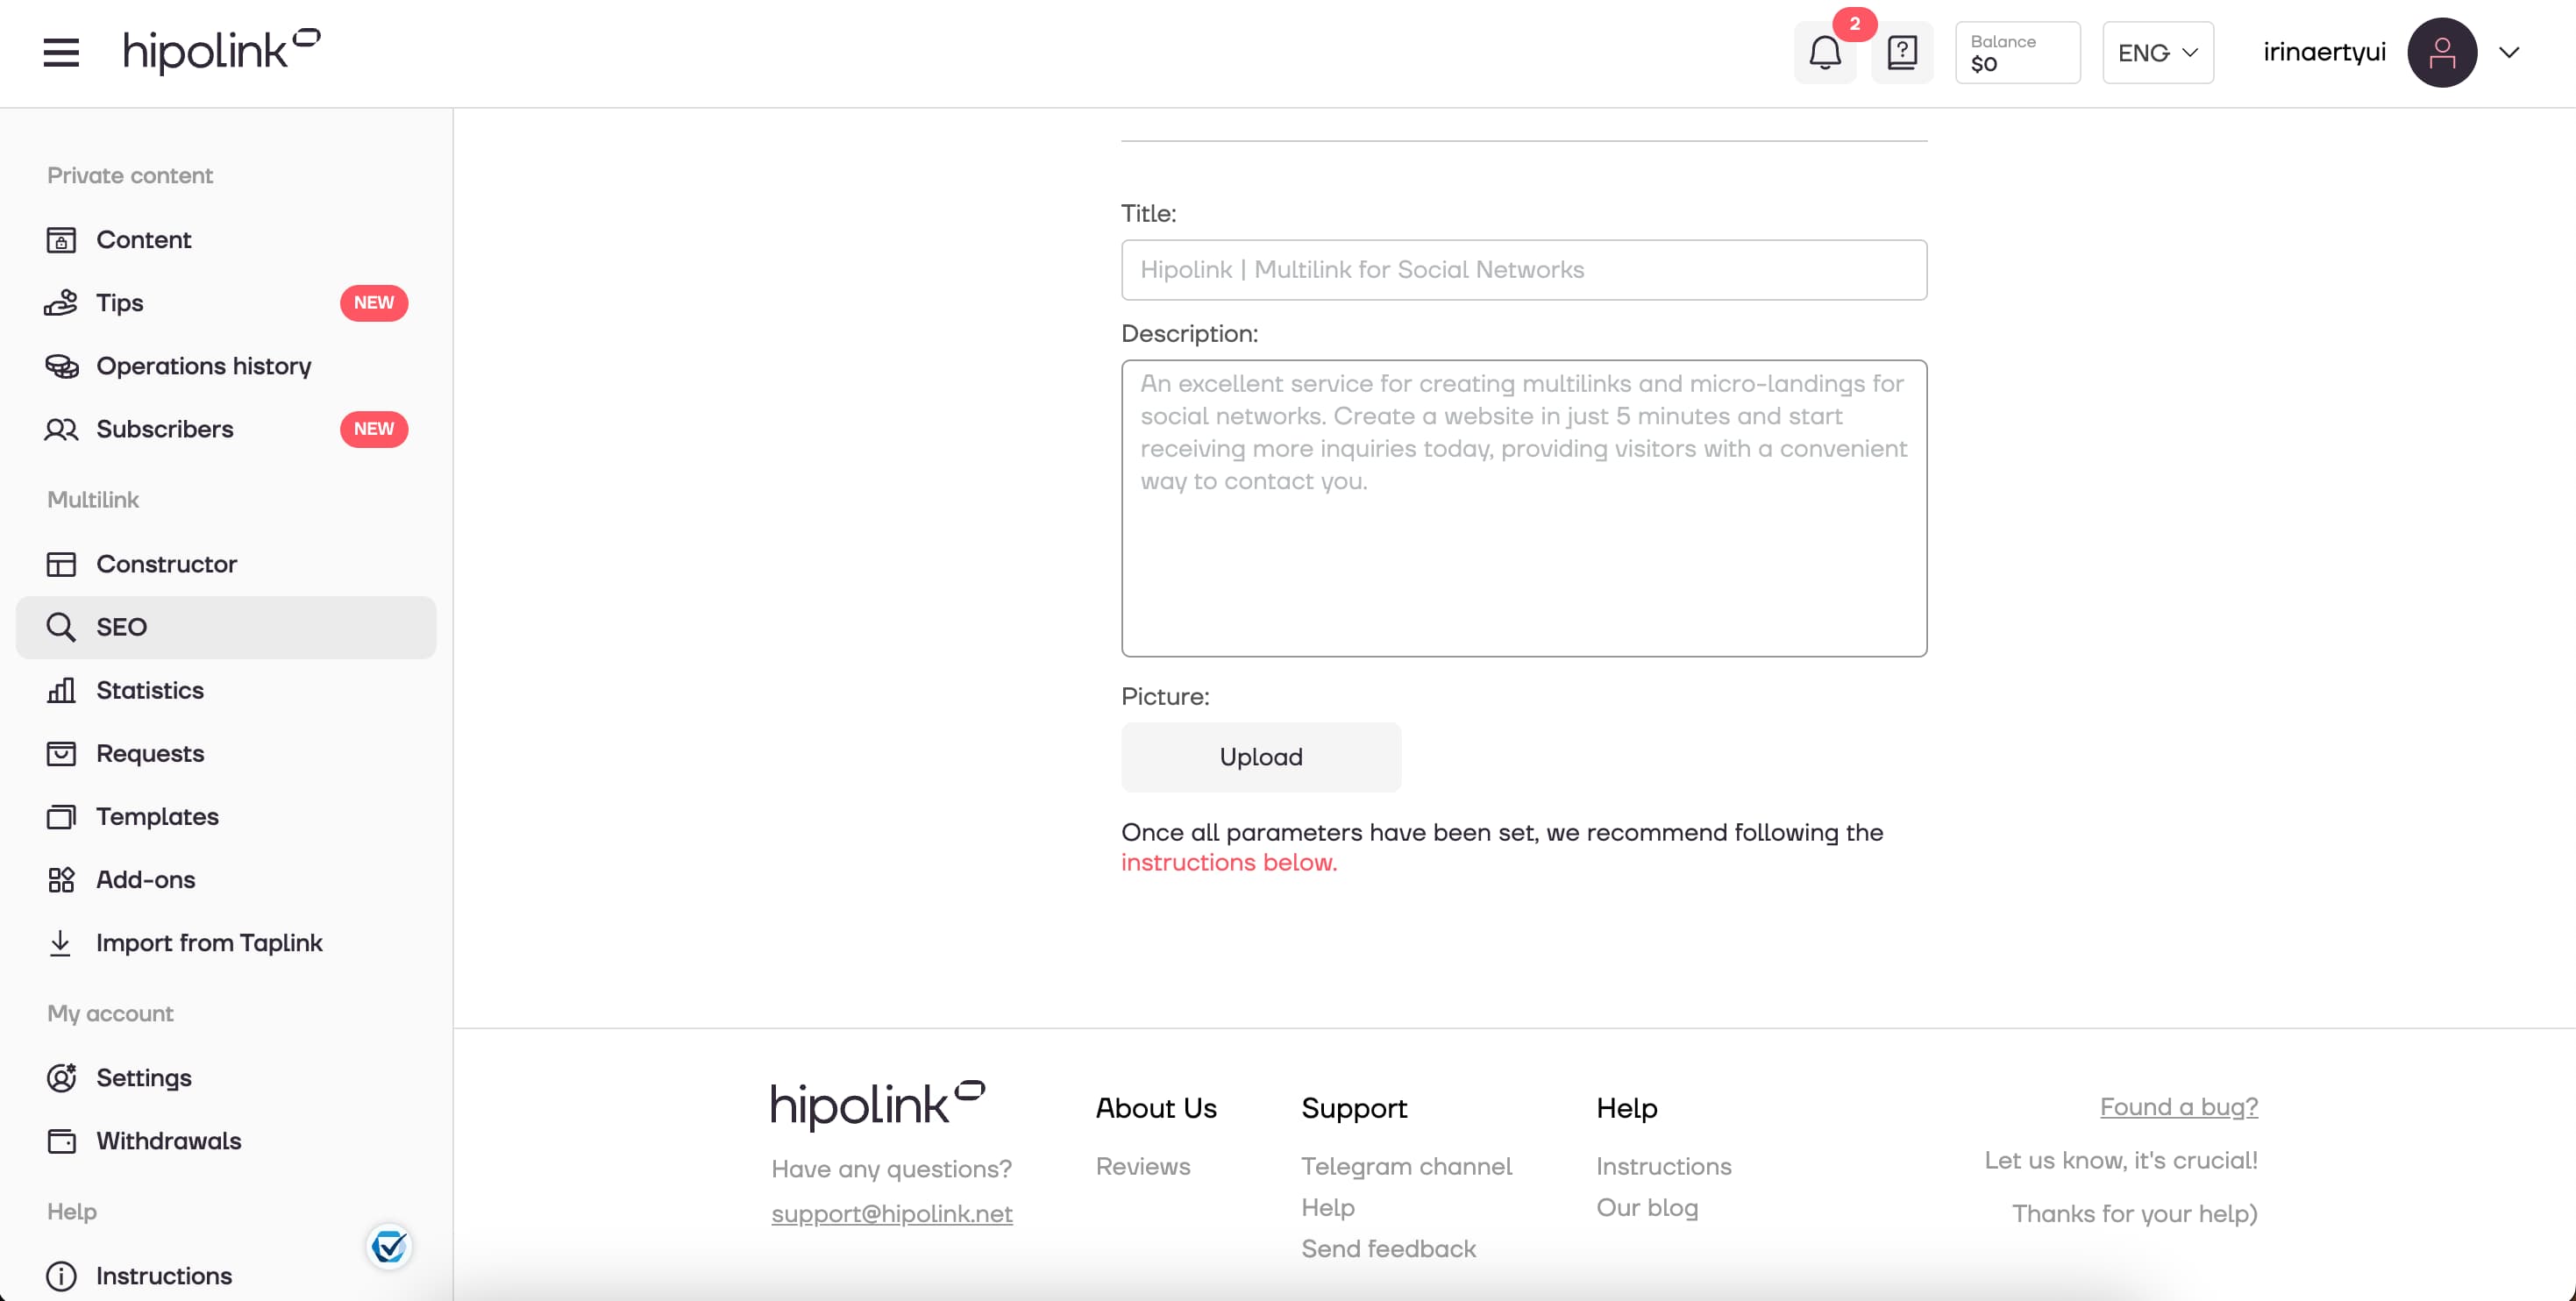Click the blue checkmark badge icon
The image size is (2576, 1301).
click(389, 1246)
